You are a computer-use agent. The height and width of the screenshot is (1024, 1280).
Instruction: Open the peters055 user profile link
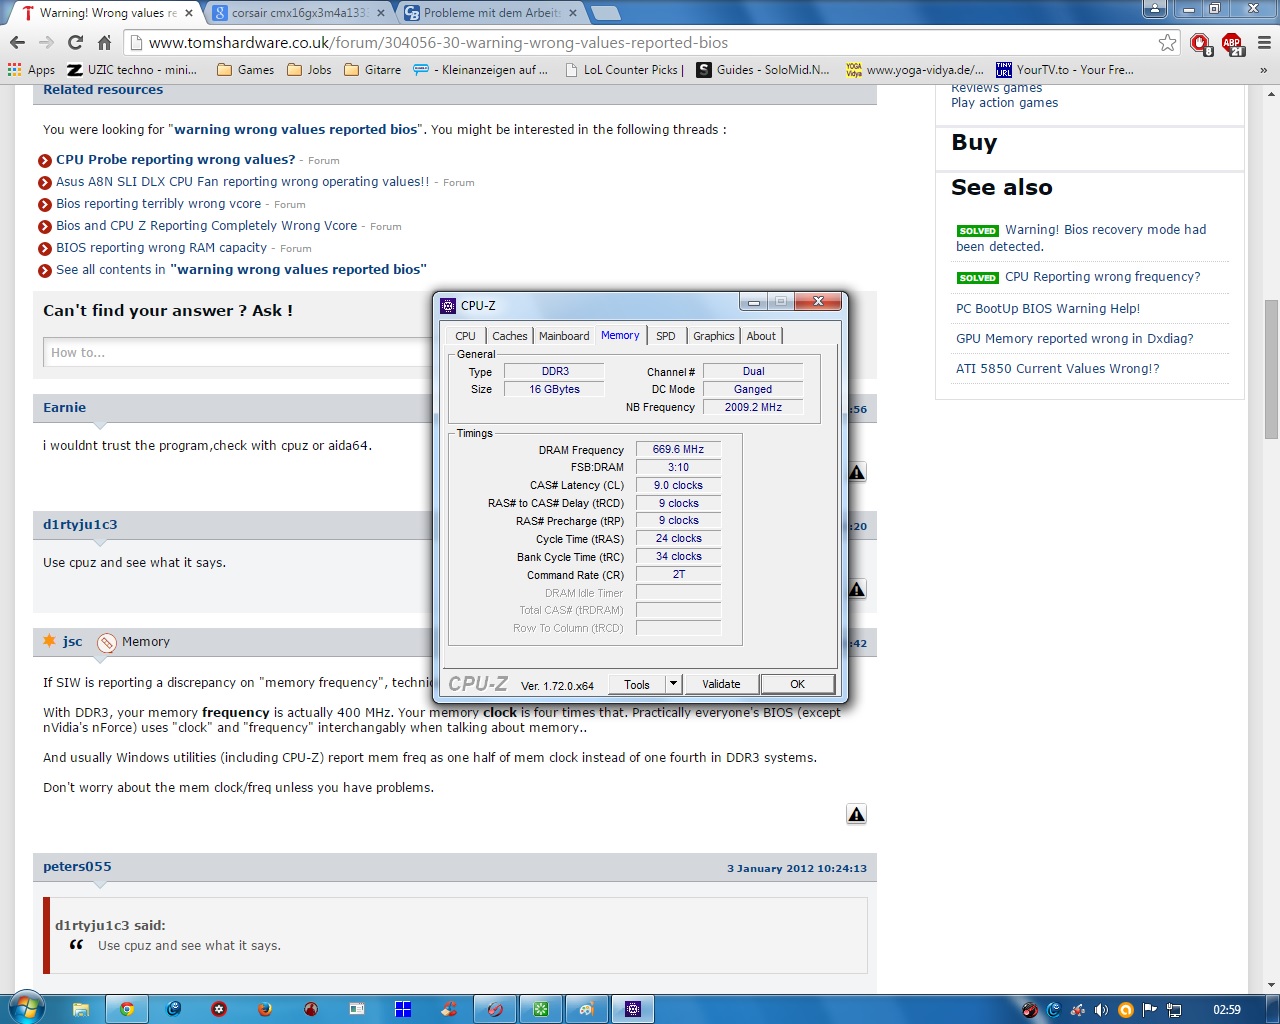tap(77, 866)
